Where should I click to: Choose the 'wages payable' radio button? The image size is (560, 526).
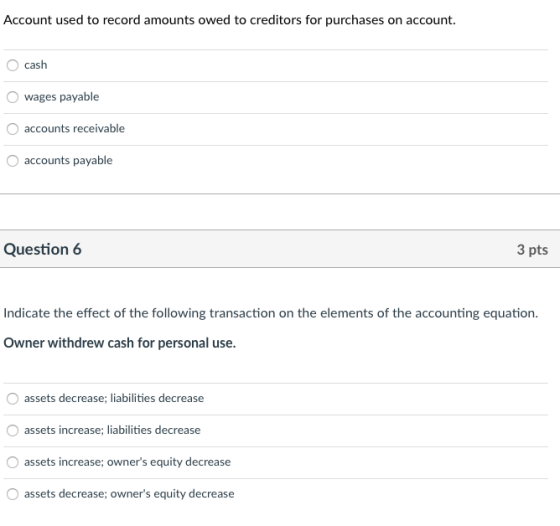coord(12,97)
